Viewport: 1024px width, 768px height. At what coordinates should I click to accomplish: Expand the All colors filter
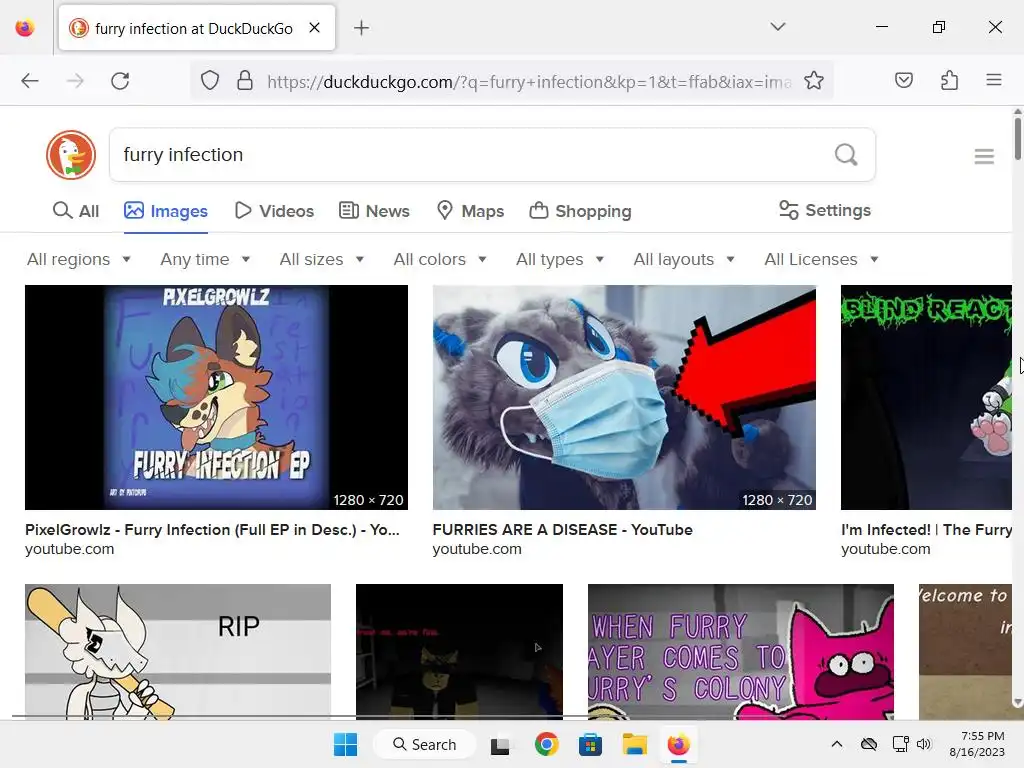[440, 259]
